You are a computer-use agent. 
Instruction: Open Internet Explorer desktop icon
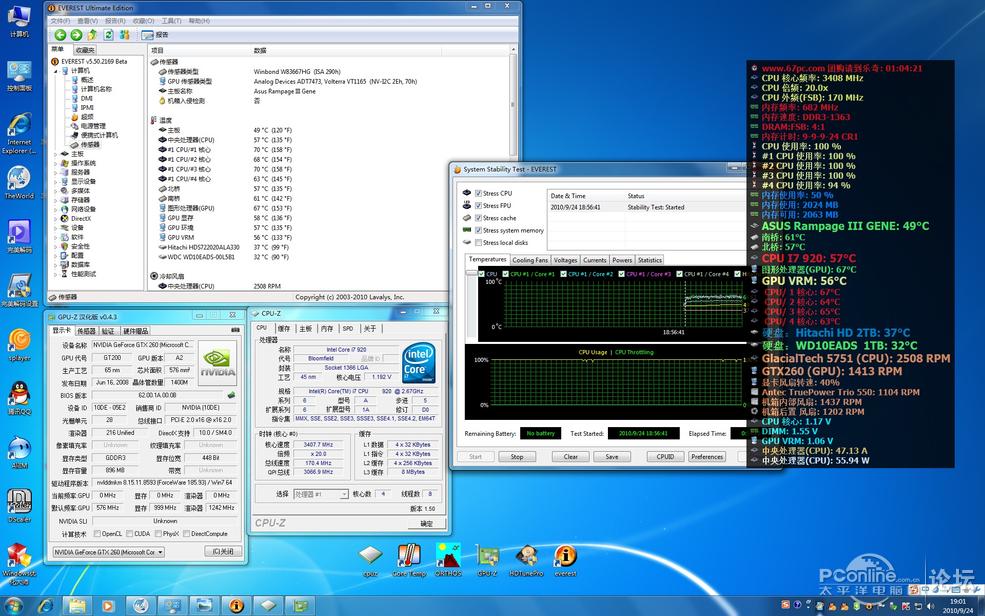tap(19, 133)
